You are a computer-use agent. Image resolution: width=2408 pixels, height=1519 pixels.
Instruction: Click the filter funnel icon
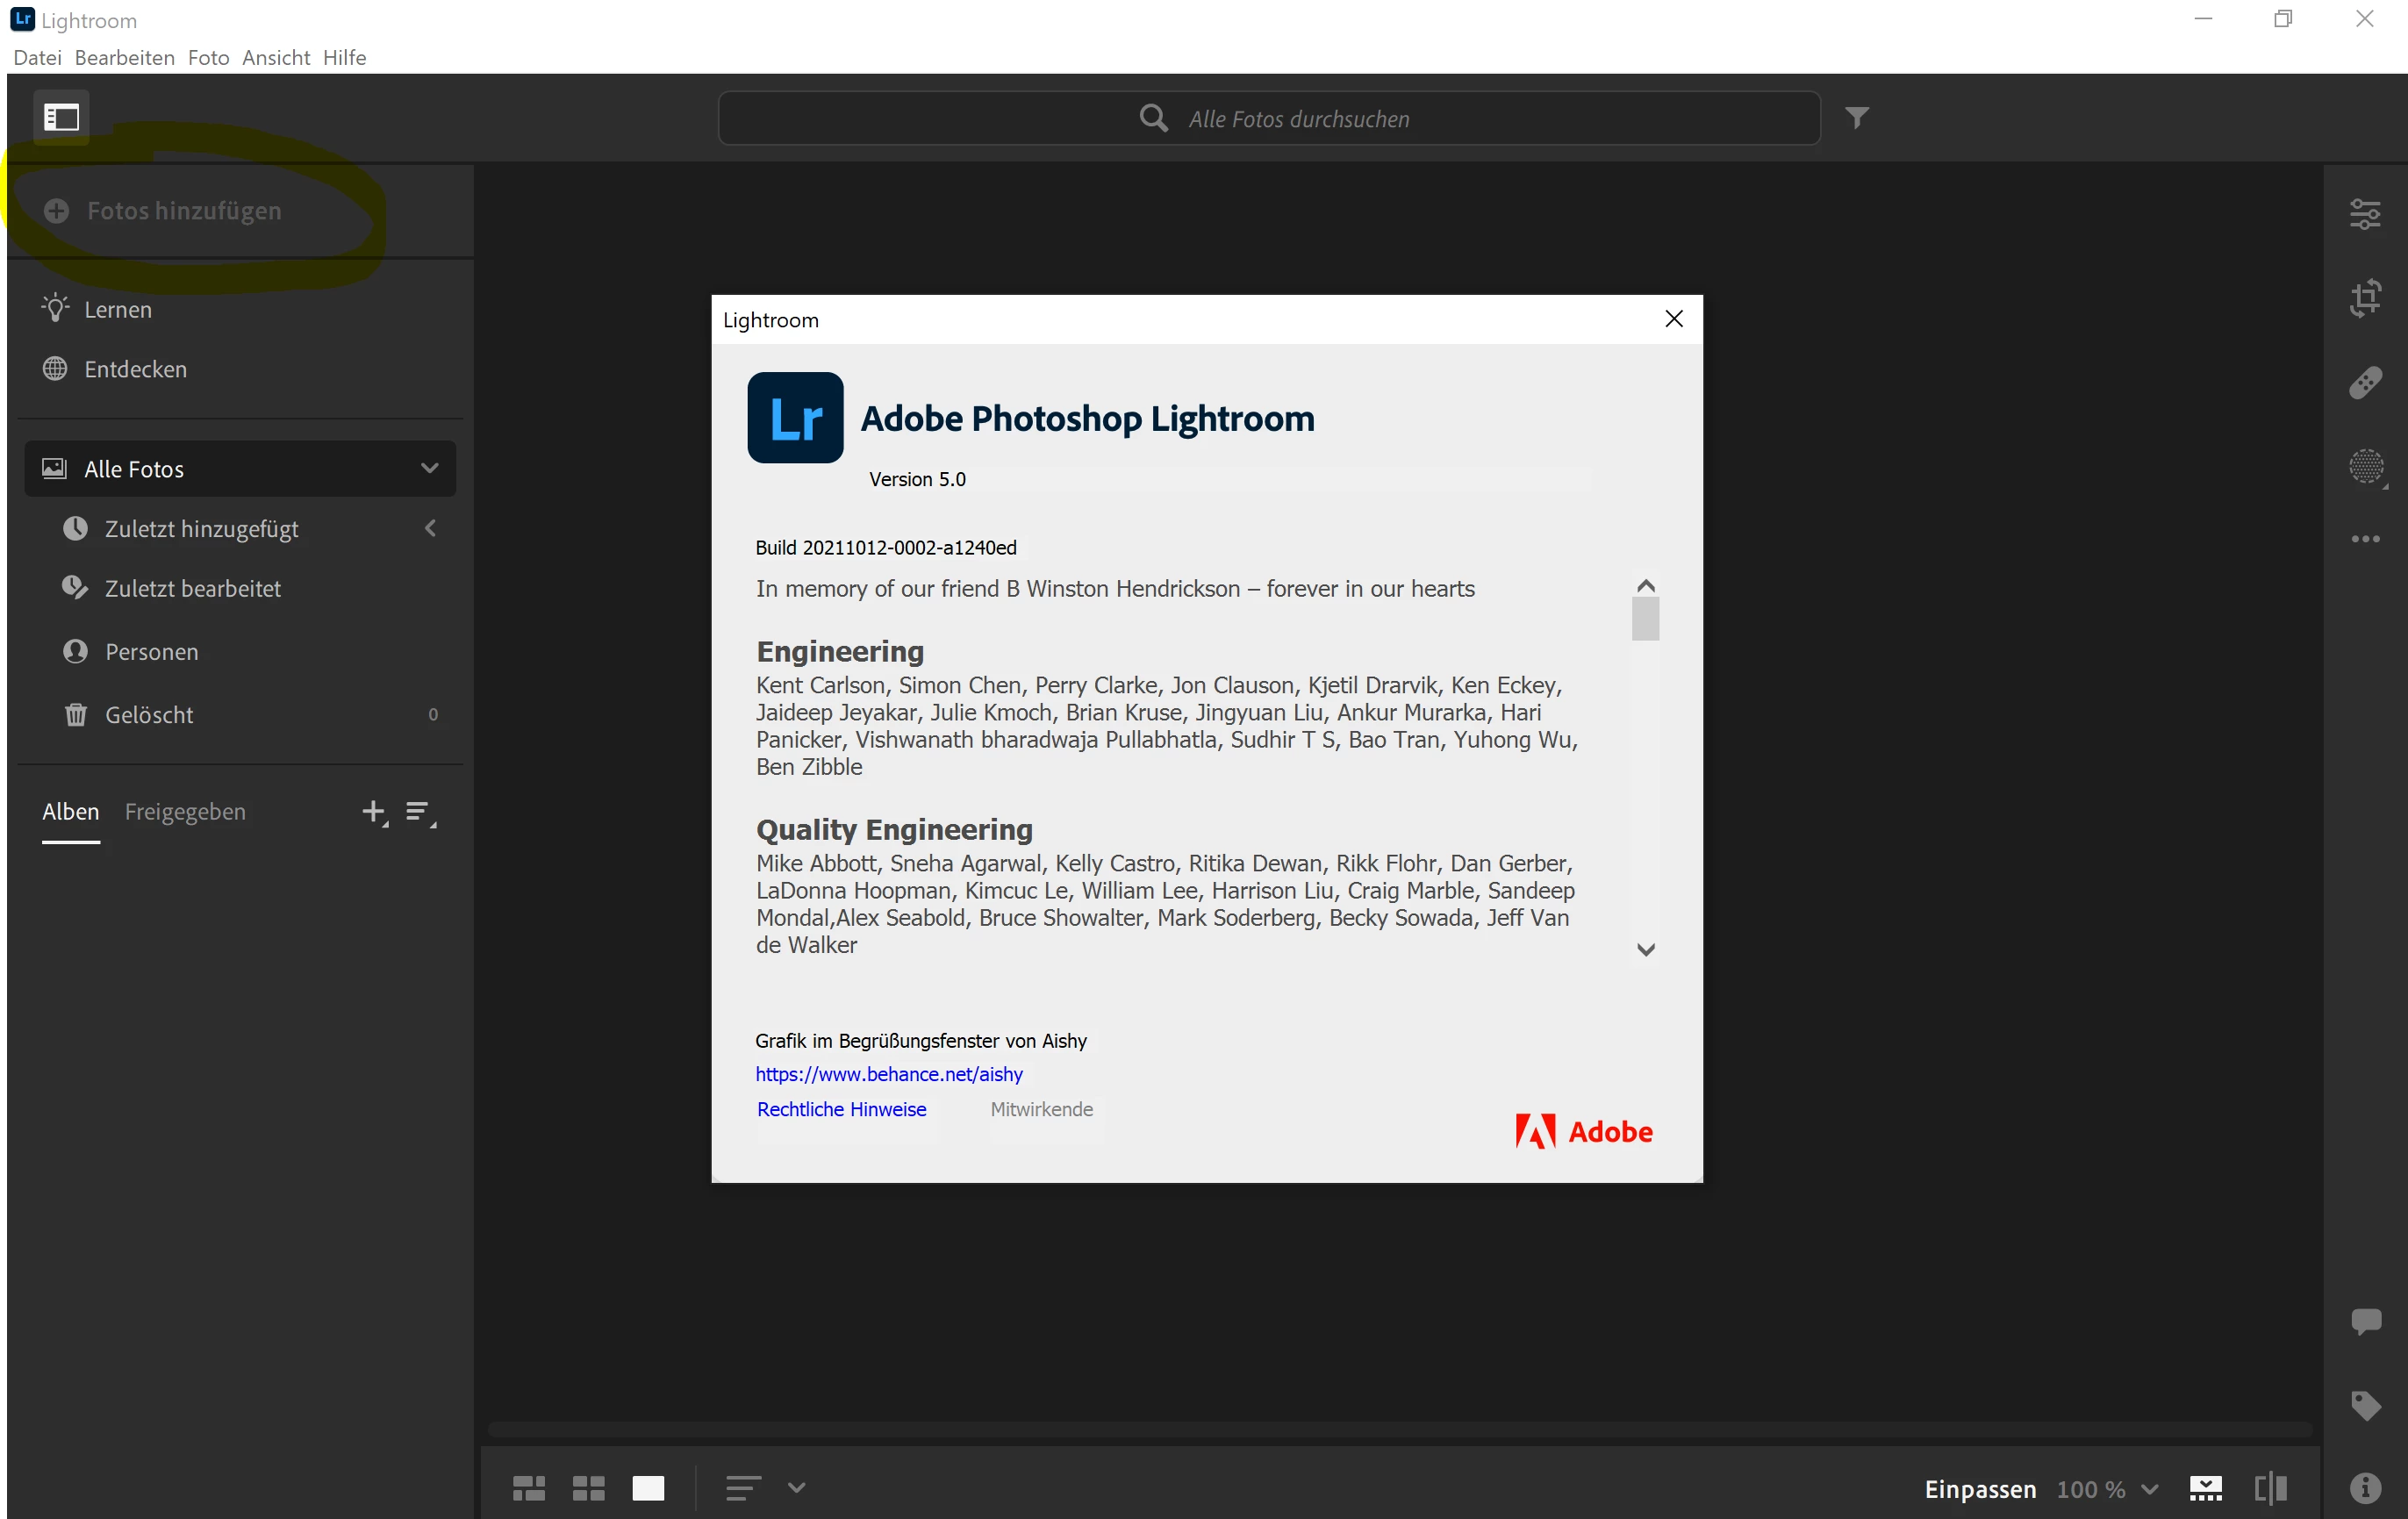1857,118
